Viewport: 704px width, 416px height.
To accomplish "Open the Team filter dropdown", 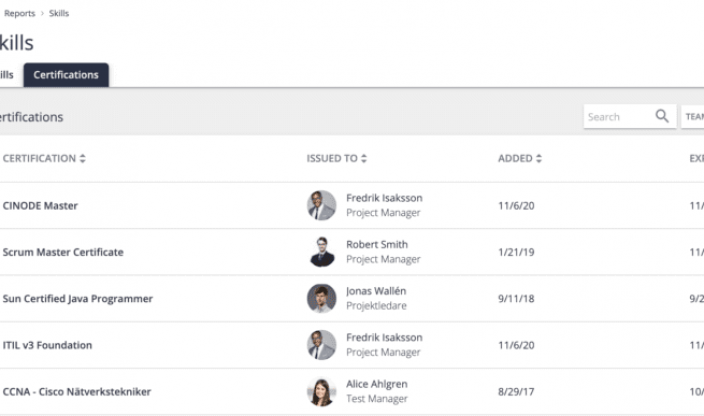I will tap(693, 116).
